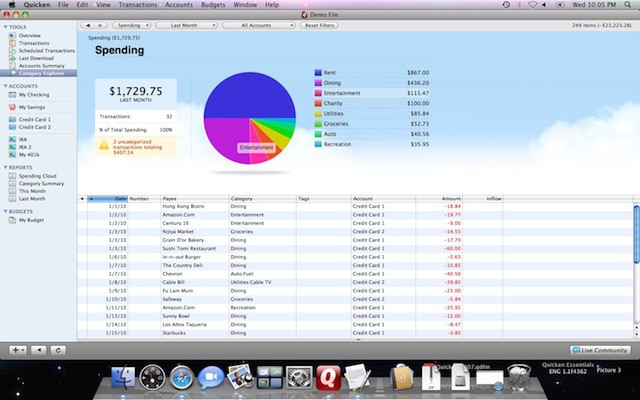Open Live Community
Screen dimensions: 640x400
(600, 350)
